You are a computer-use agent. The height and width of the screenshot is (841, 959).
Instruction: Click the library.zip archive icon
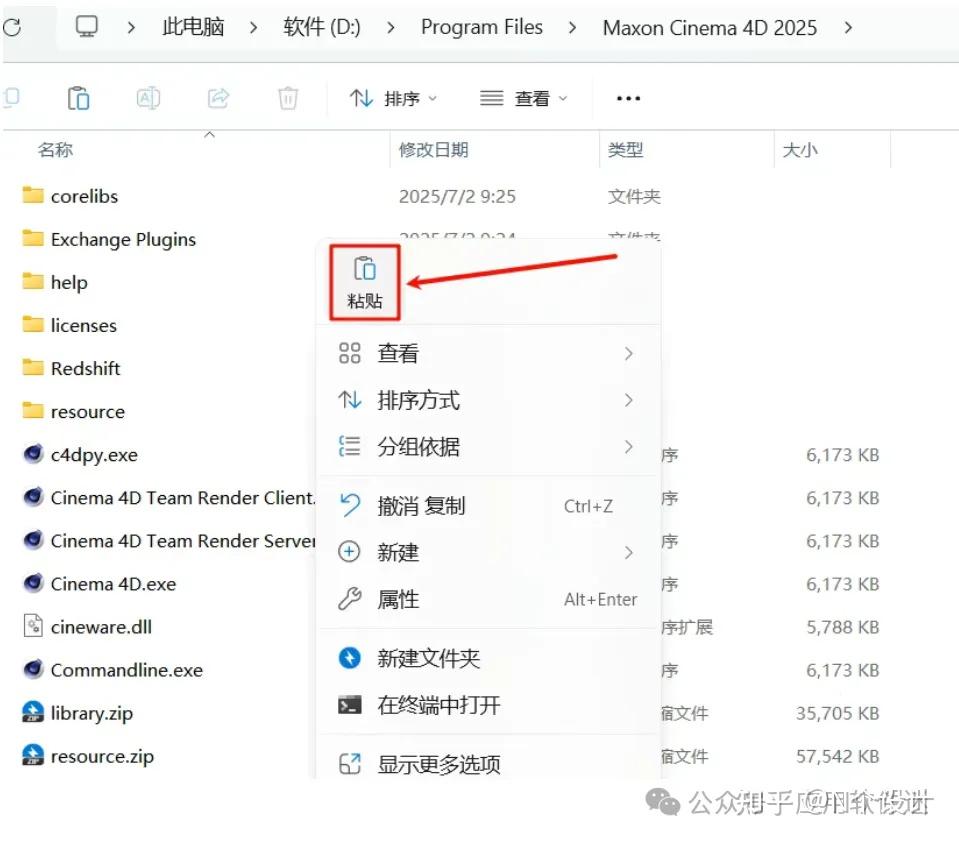(x=33, y=712)
